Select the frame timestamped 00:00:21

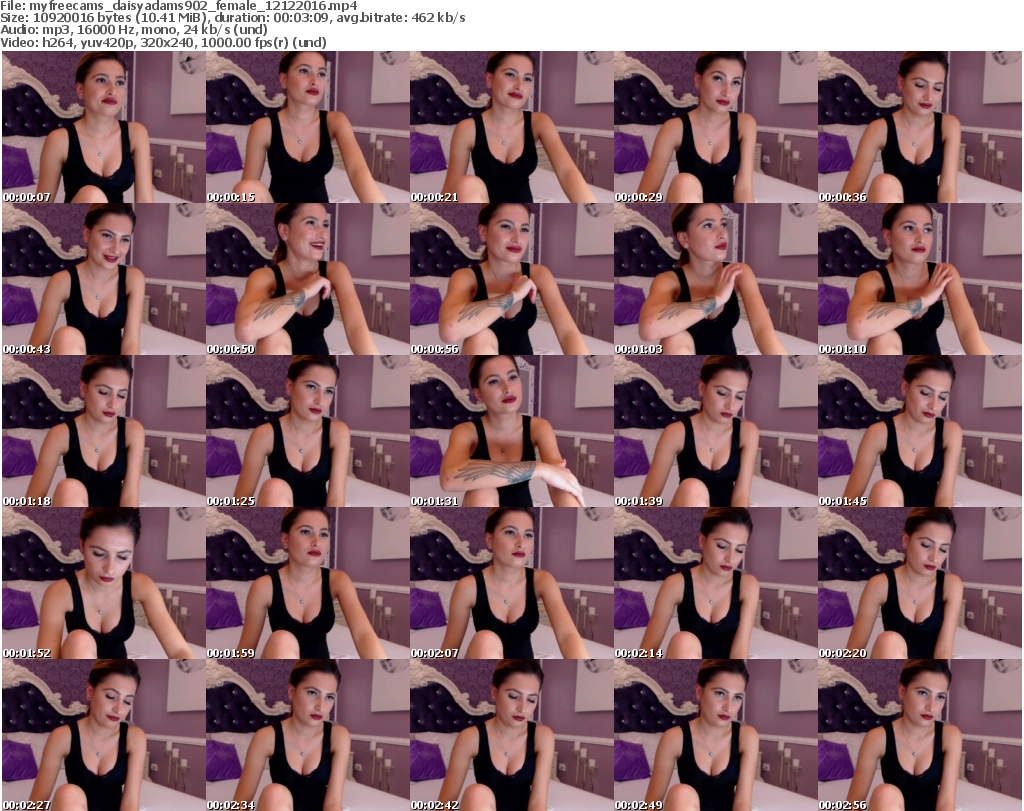(x=511, y=127)
